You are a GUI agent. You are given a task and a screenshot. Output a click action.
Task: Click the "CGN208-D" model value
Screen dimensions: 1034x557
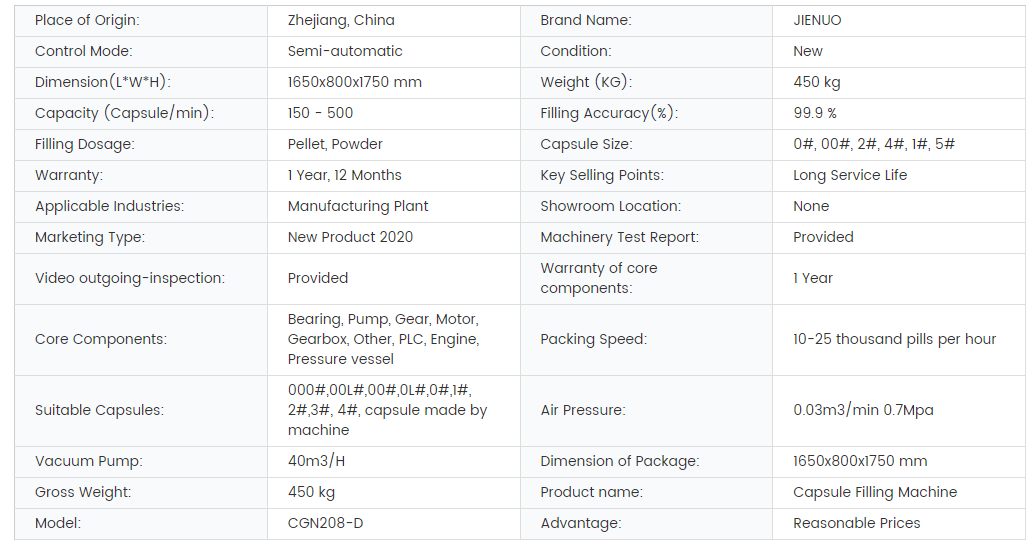coord(327,523)
